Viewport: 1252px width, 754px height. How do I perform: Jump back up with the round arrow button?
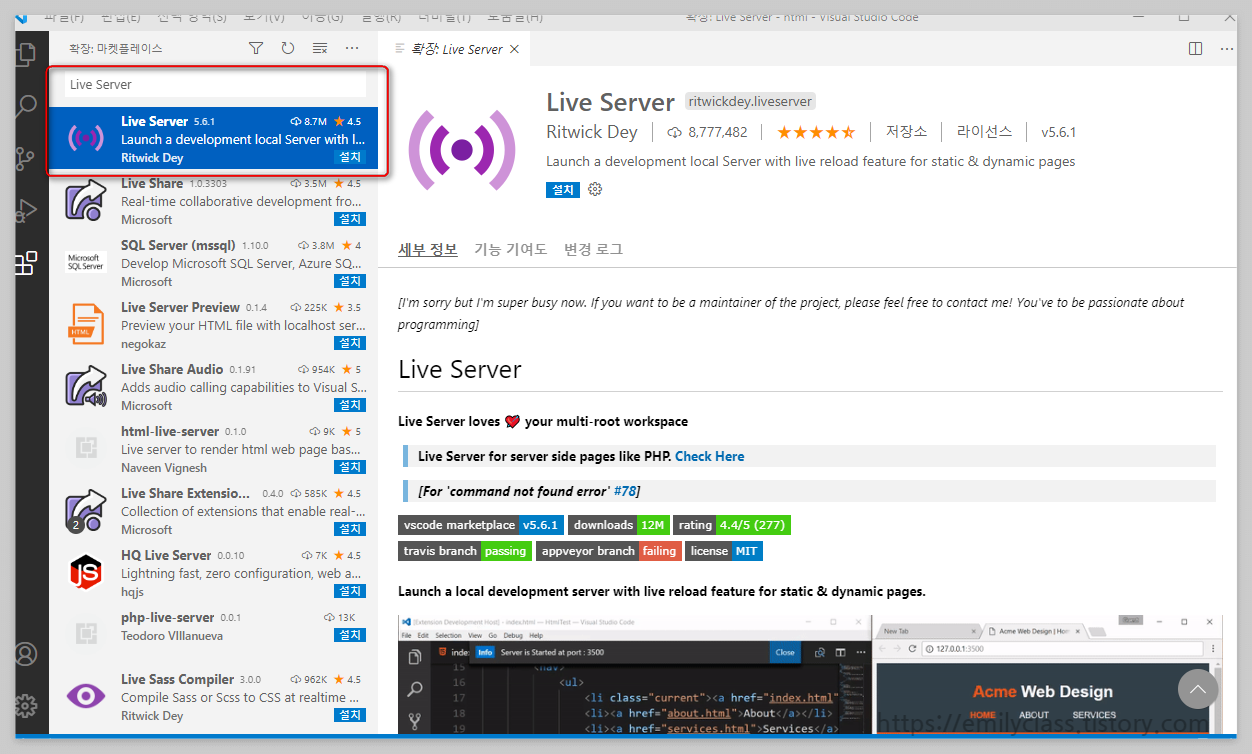pos(1198,689)
